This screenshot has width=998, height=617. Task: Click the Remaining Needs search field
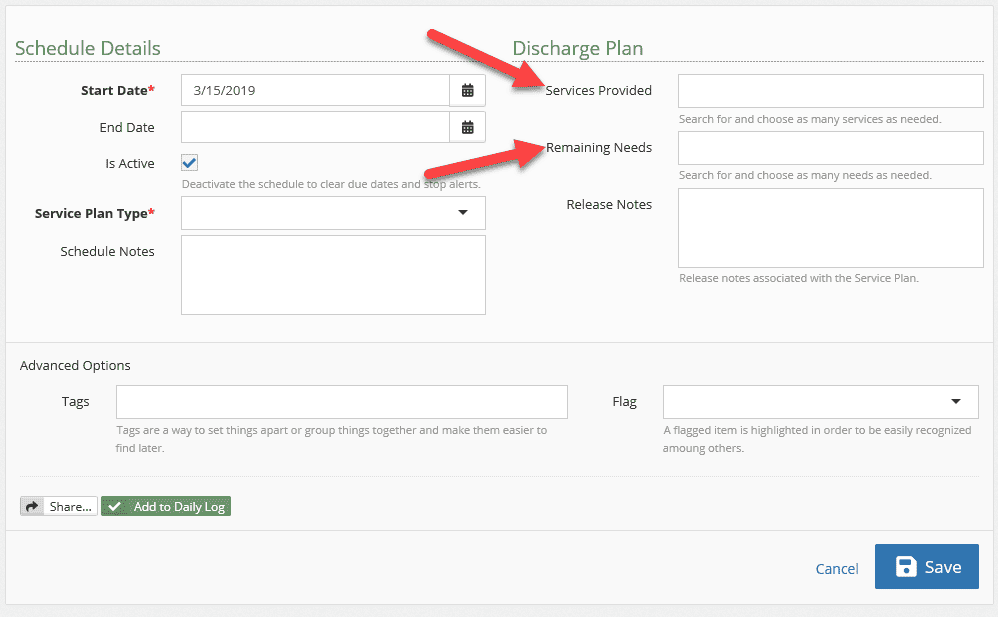(831, 148)
